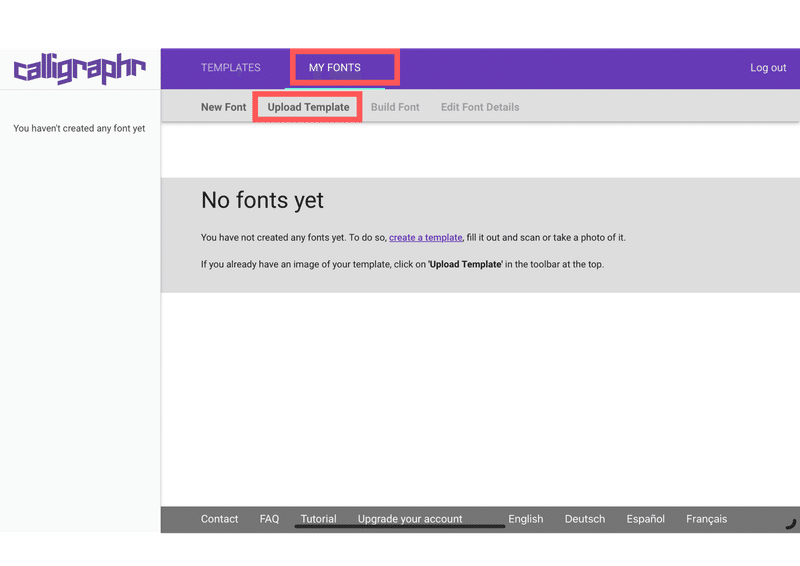Click the 'No fonts yet' heading
The height and width of the screenshot is (566, 800).
262,200
